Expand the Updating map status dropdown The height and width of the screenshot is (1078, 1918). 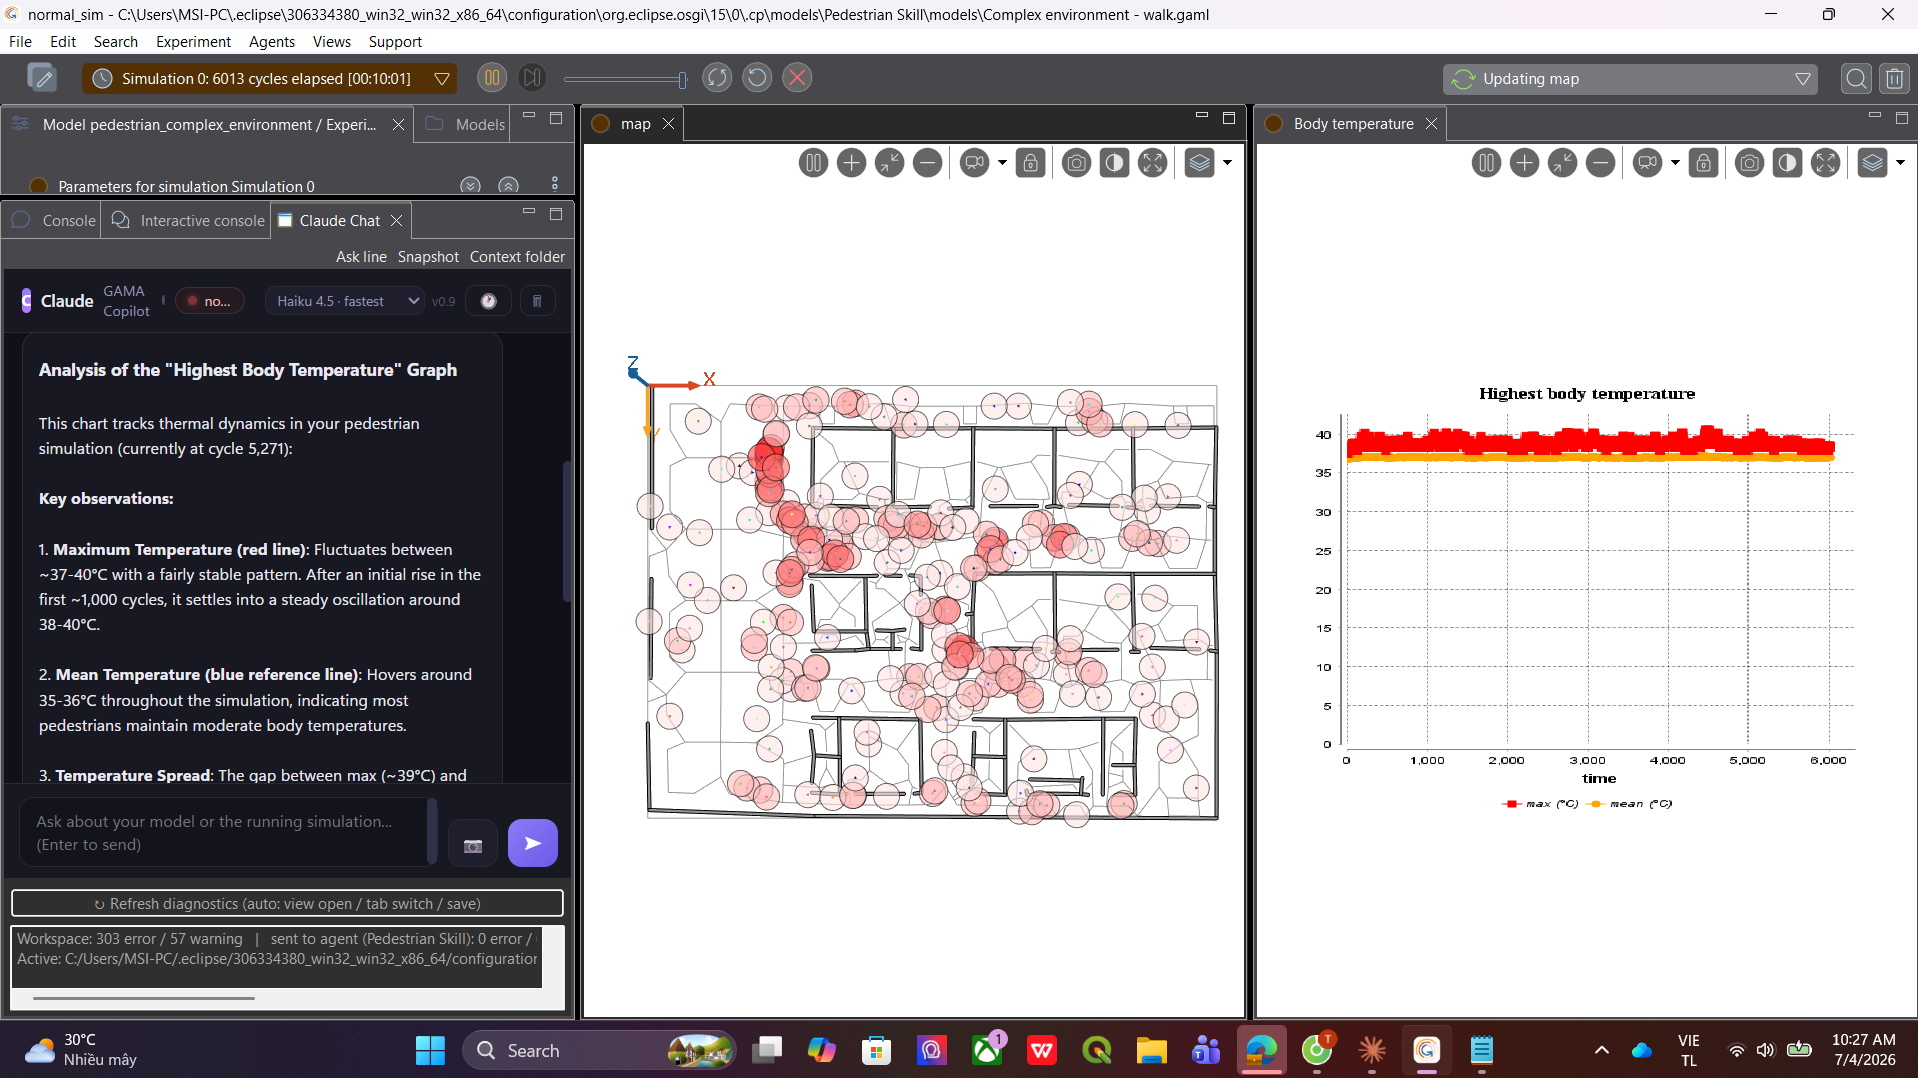[x=1802, y=79]
